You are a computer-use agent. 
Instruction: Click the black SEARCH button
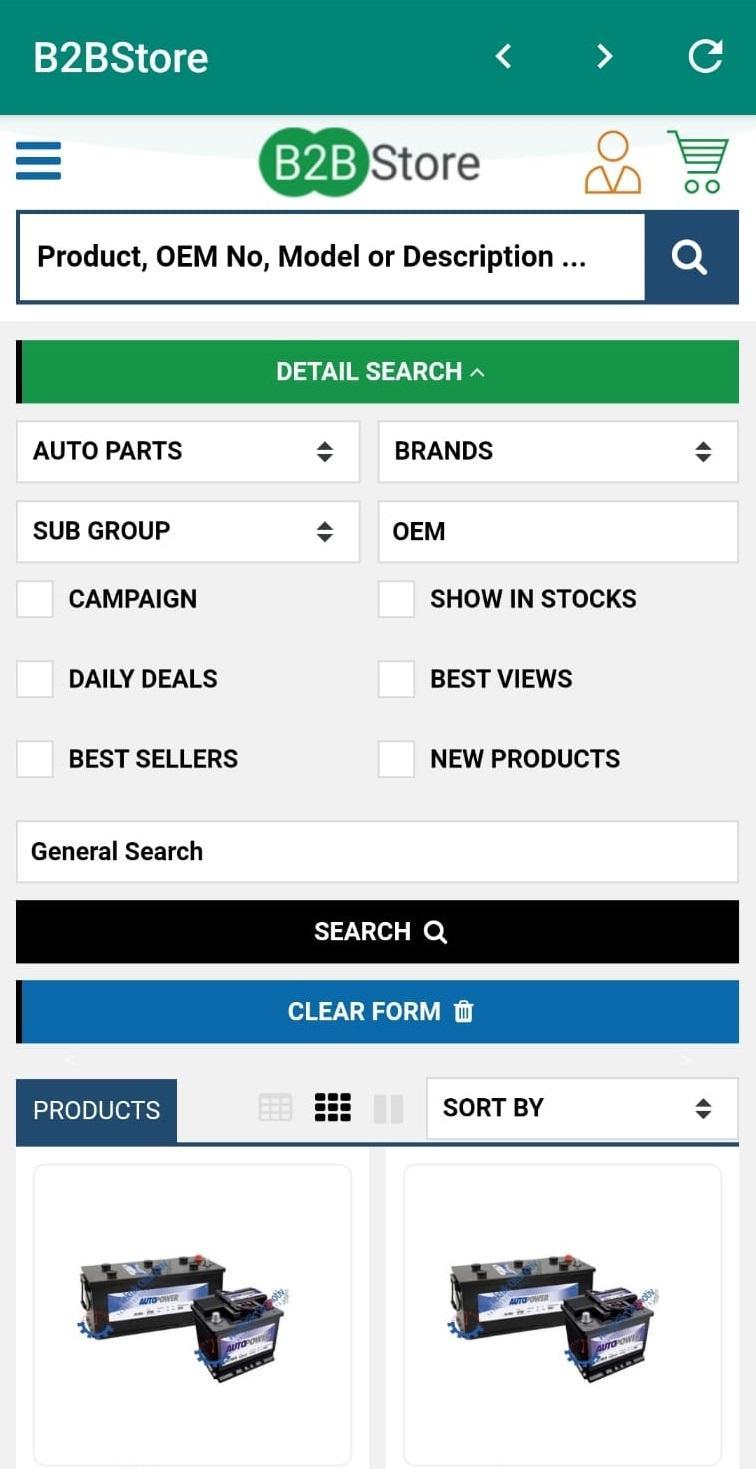click(x=378, y=932)
